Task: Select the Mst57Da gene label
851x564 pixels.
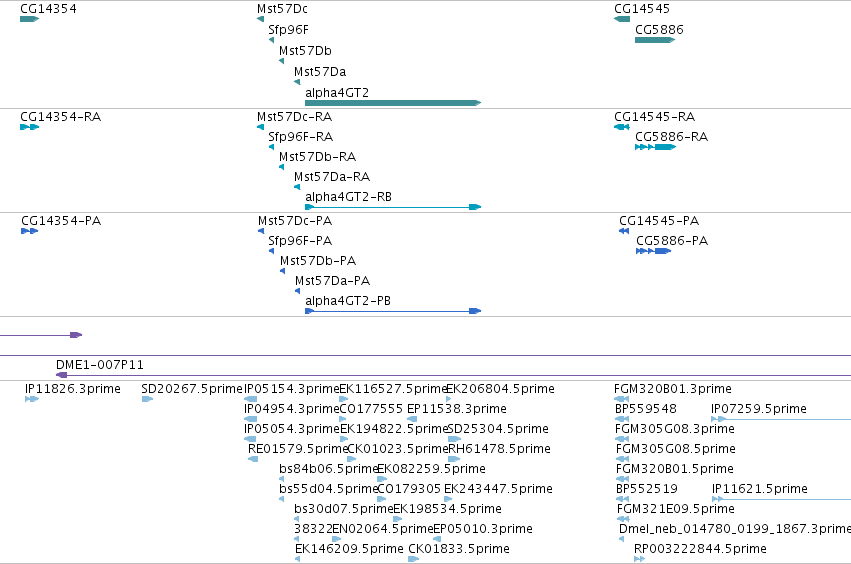Action: pyautogui.click(x=320, y=72)
